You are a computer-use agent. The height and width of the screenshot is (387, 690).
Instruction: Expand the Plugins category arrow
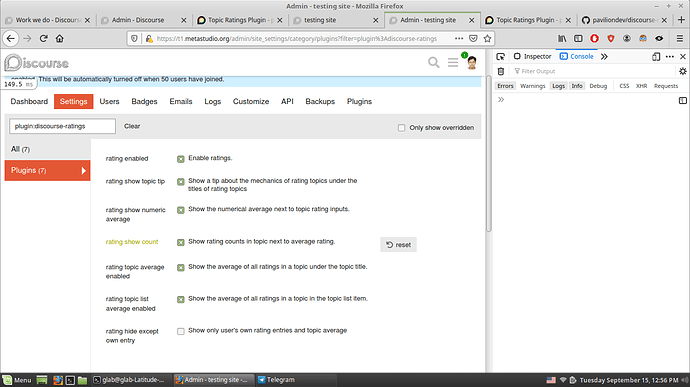tap(83, 170)
